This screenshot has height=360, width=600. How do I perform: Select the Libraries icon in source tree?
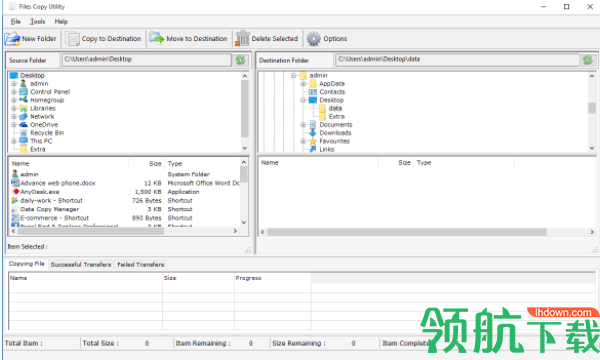23,108
